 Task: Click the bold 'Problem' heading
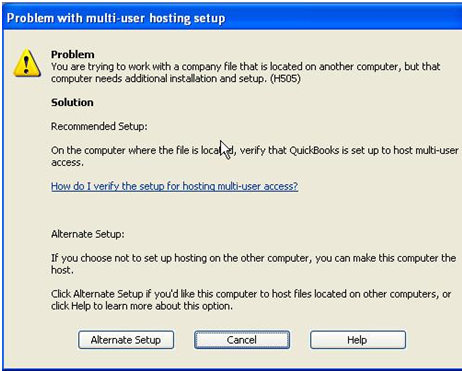[73, 54]
